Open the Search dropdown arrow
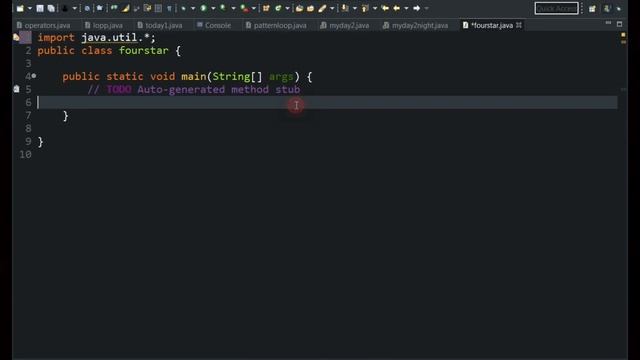Viewport: 640px width, 360px height. pos(332,8)
